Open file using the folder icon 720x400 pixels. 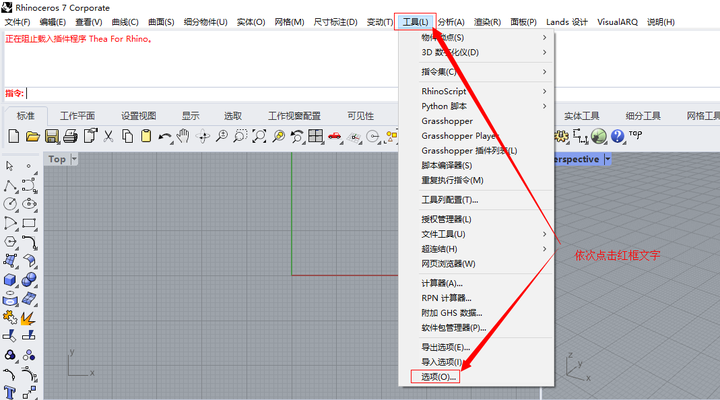tap(32, 136)
